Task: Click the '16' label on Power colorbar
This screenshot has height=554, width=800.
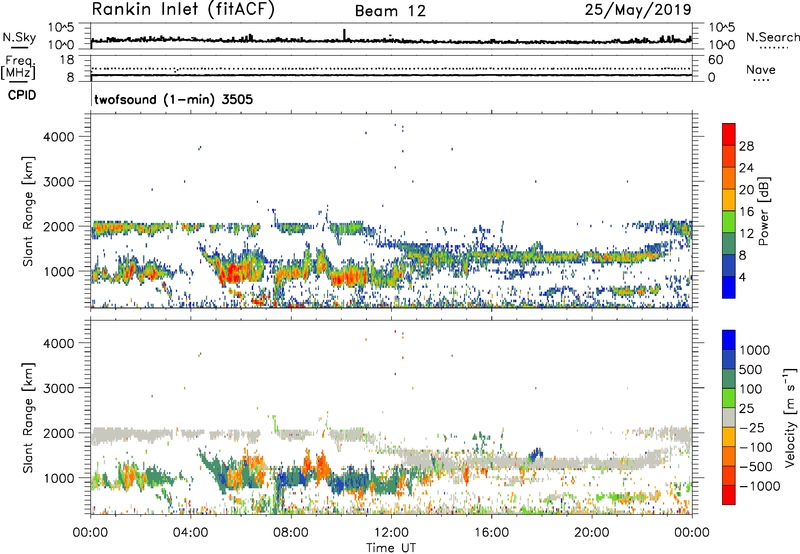Action: [746, 212]
